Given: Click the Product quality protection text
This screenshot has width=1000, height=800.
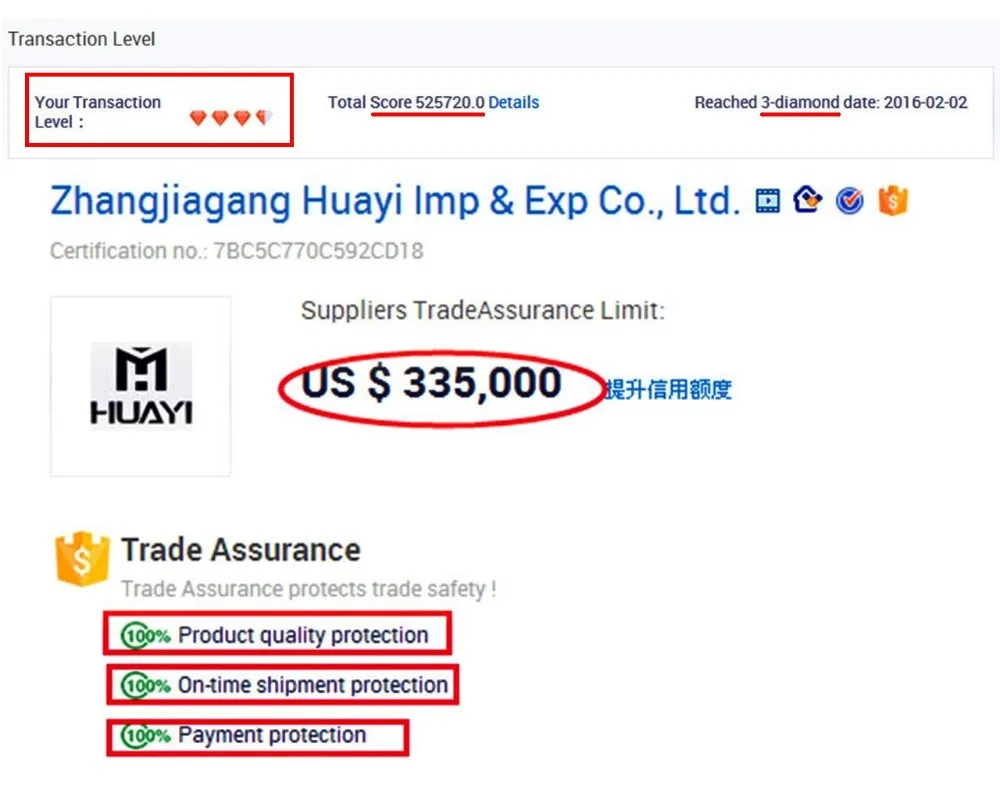Looking at the screenshot, I should [x=303, y=635].
